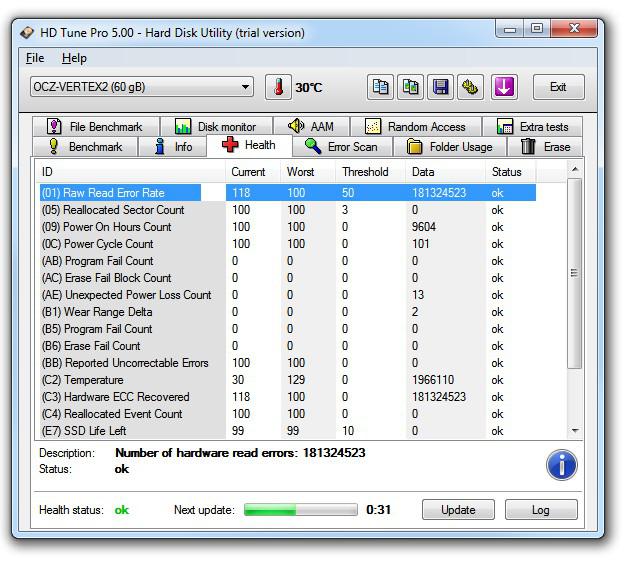Select the Unexpected Power Loss Count row
627x564 pixels.
click(288, 295)
